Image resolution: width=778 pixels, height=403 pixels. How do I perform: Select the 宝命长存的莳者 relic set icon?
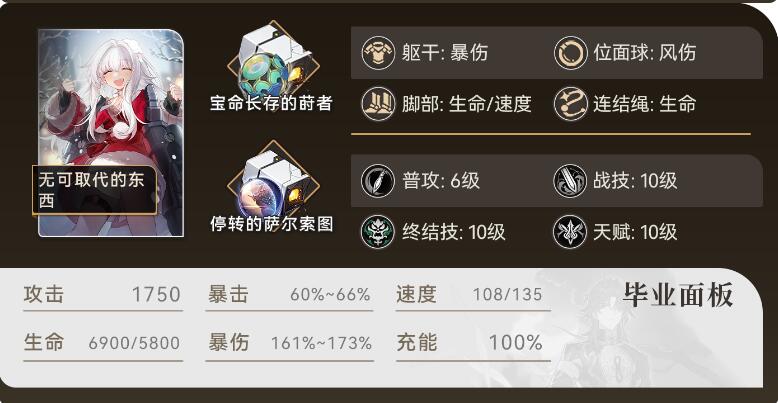pos(272,60)
